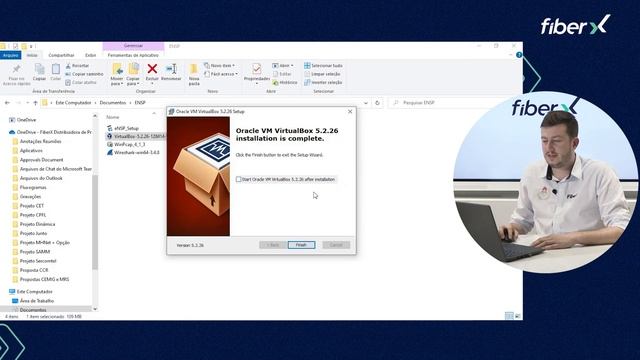640x360 pixels.
Task: Open the Ferramentas de Aplicativo tab
Action: tap(133, 55)
